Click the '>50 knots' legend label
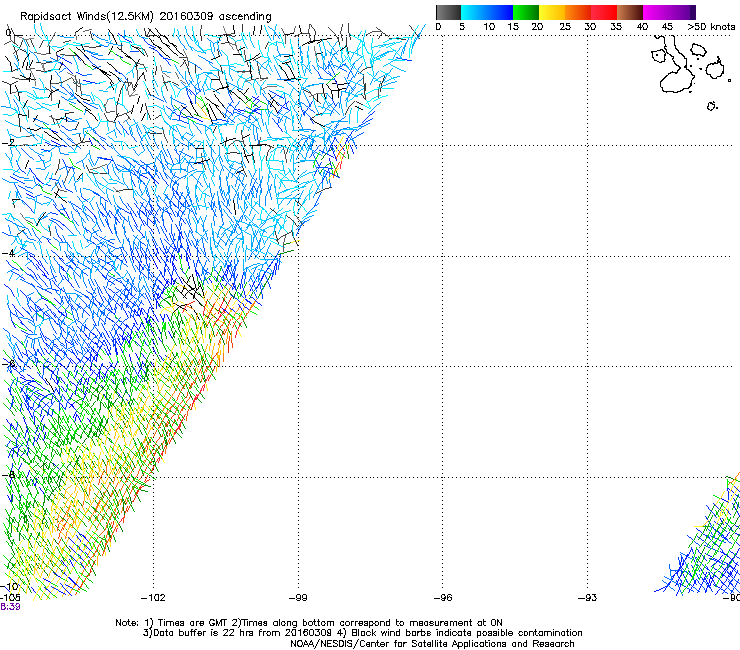This screenshot has height=650, width=740. pyautogui.click(x=711, y=27)
